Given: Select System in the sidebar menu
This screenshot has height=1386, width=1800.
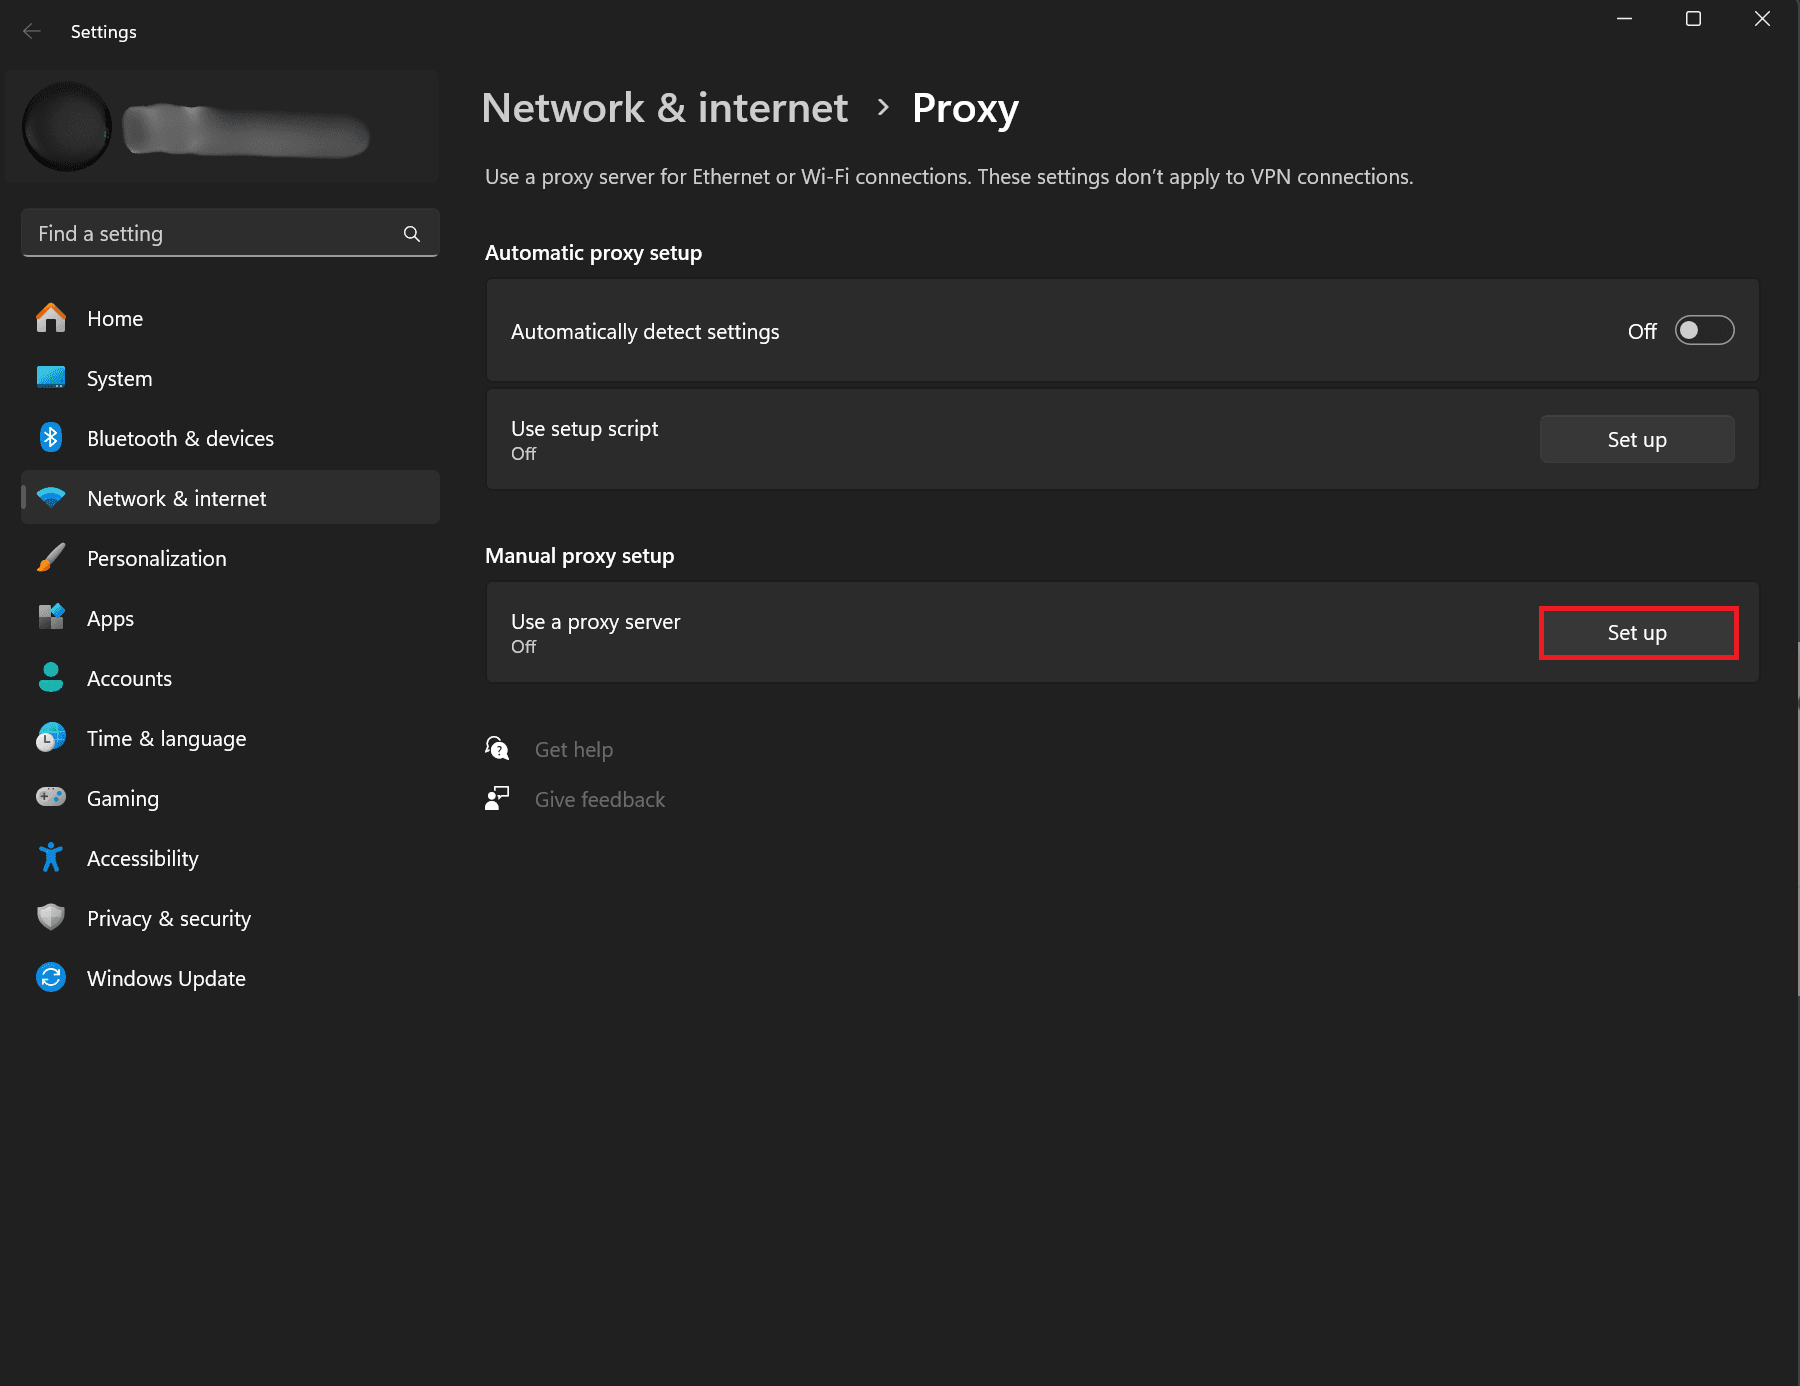Looking at the screenshot, I should click(118, 378).
